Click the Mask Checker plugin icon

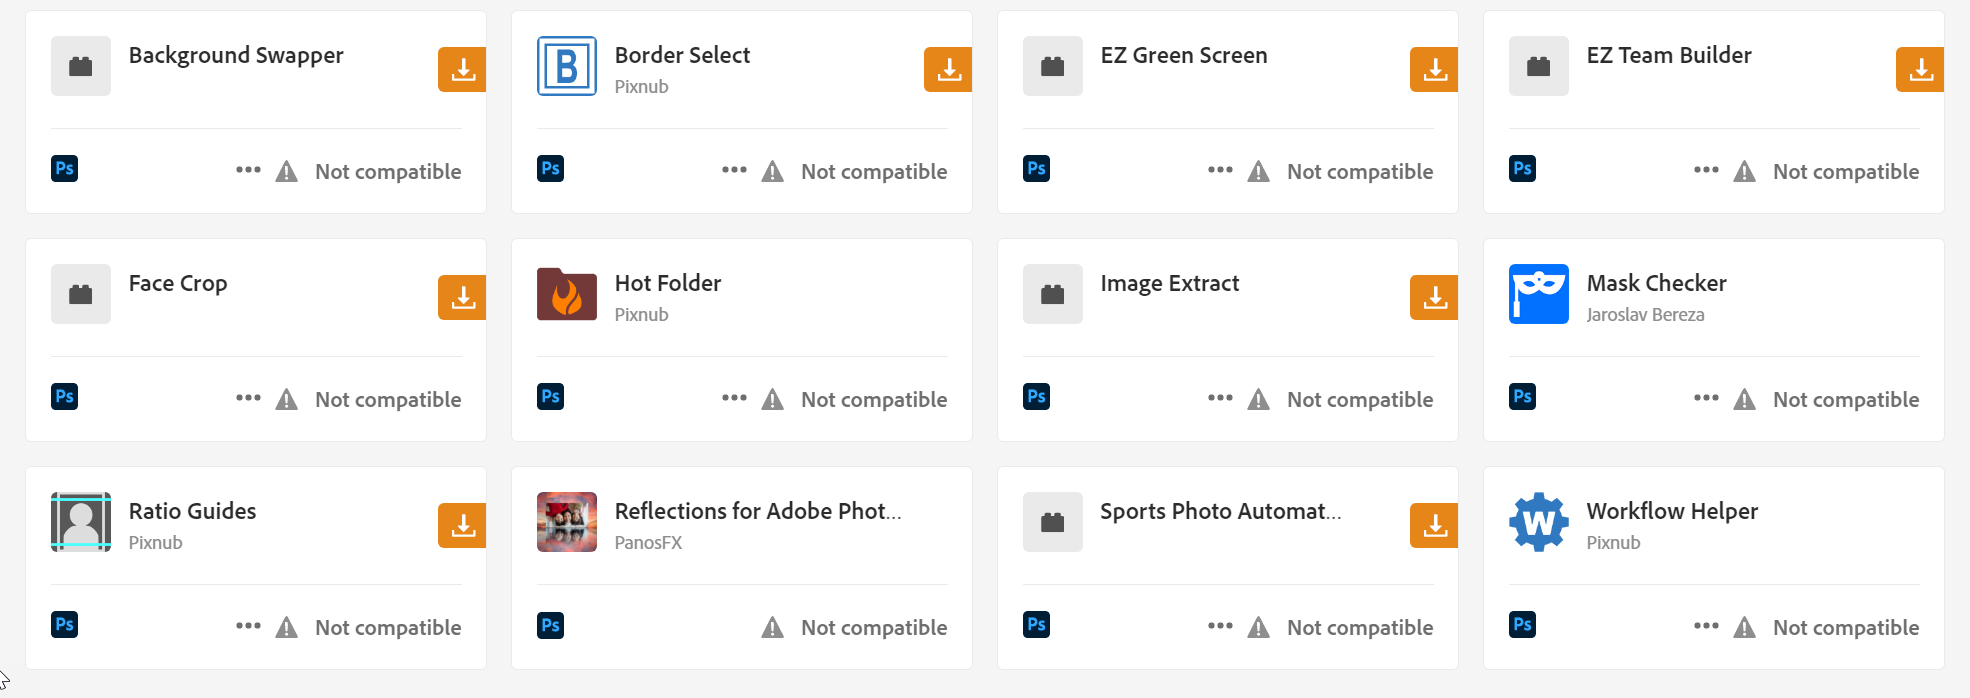pos(1539,294)
